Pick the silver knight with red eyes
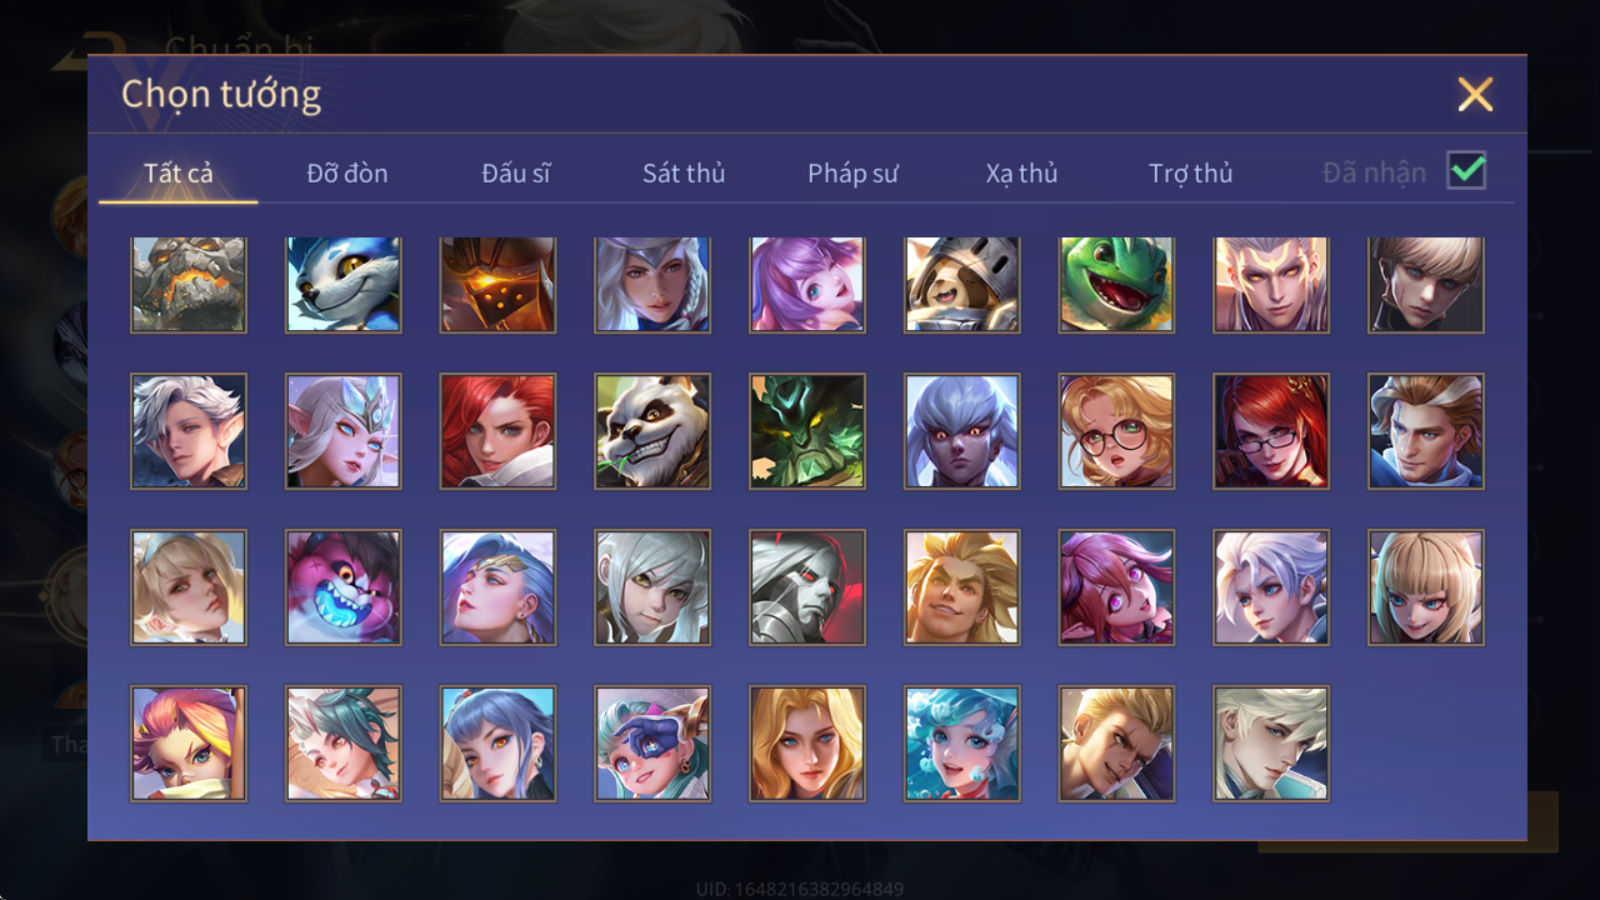The width and height of the screenshot is (1600, 900). click(x=807, y=587)
